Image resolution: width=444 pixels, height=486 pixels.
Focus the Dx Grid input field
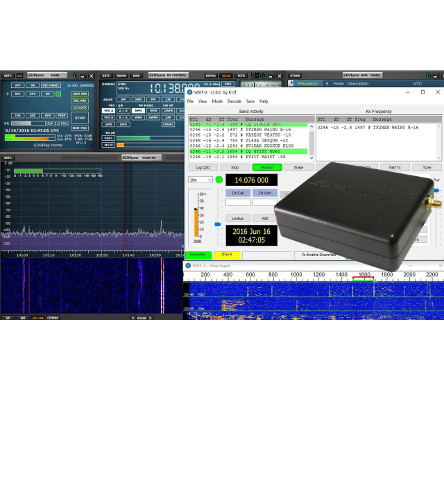pos(265,202)
